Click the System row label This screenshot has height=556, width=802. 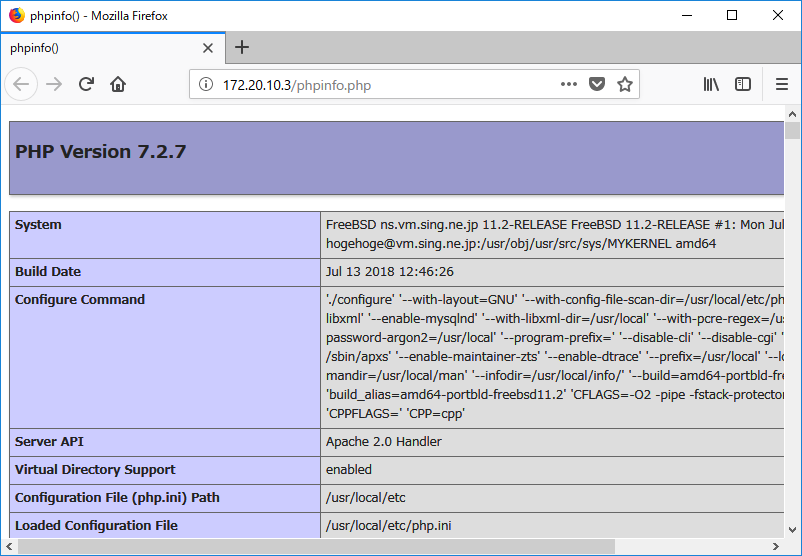(x=38, y=225)
